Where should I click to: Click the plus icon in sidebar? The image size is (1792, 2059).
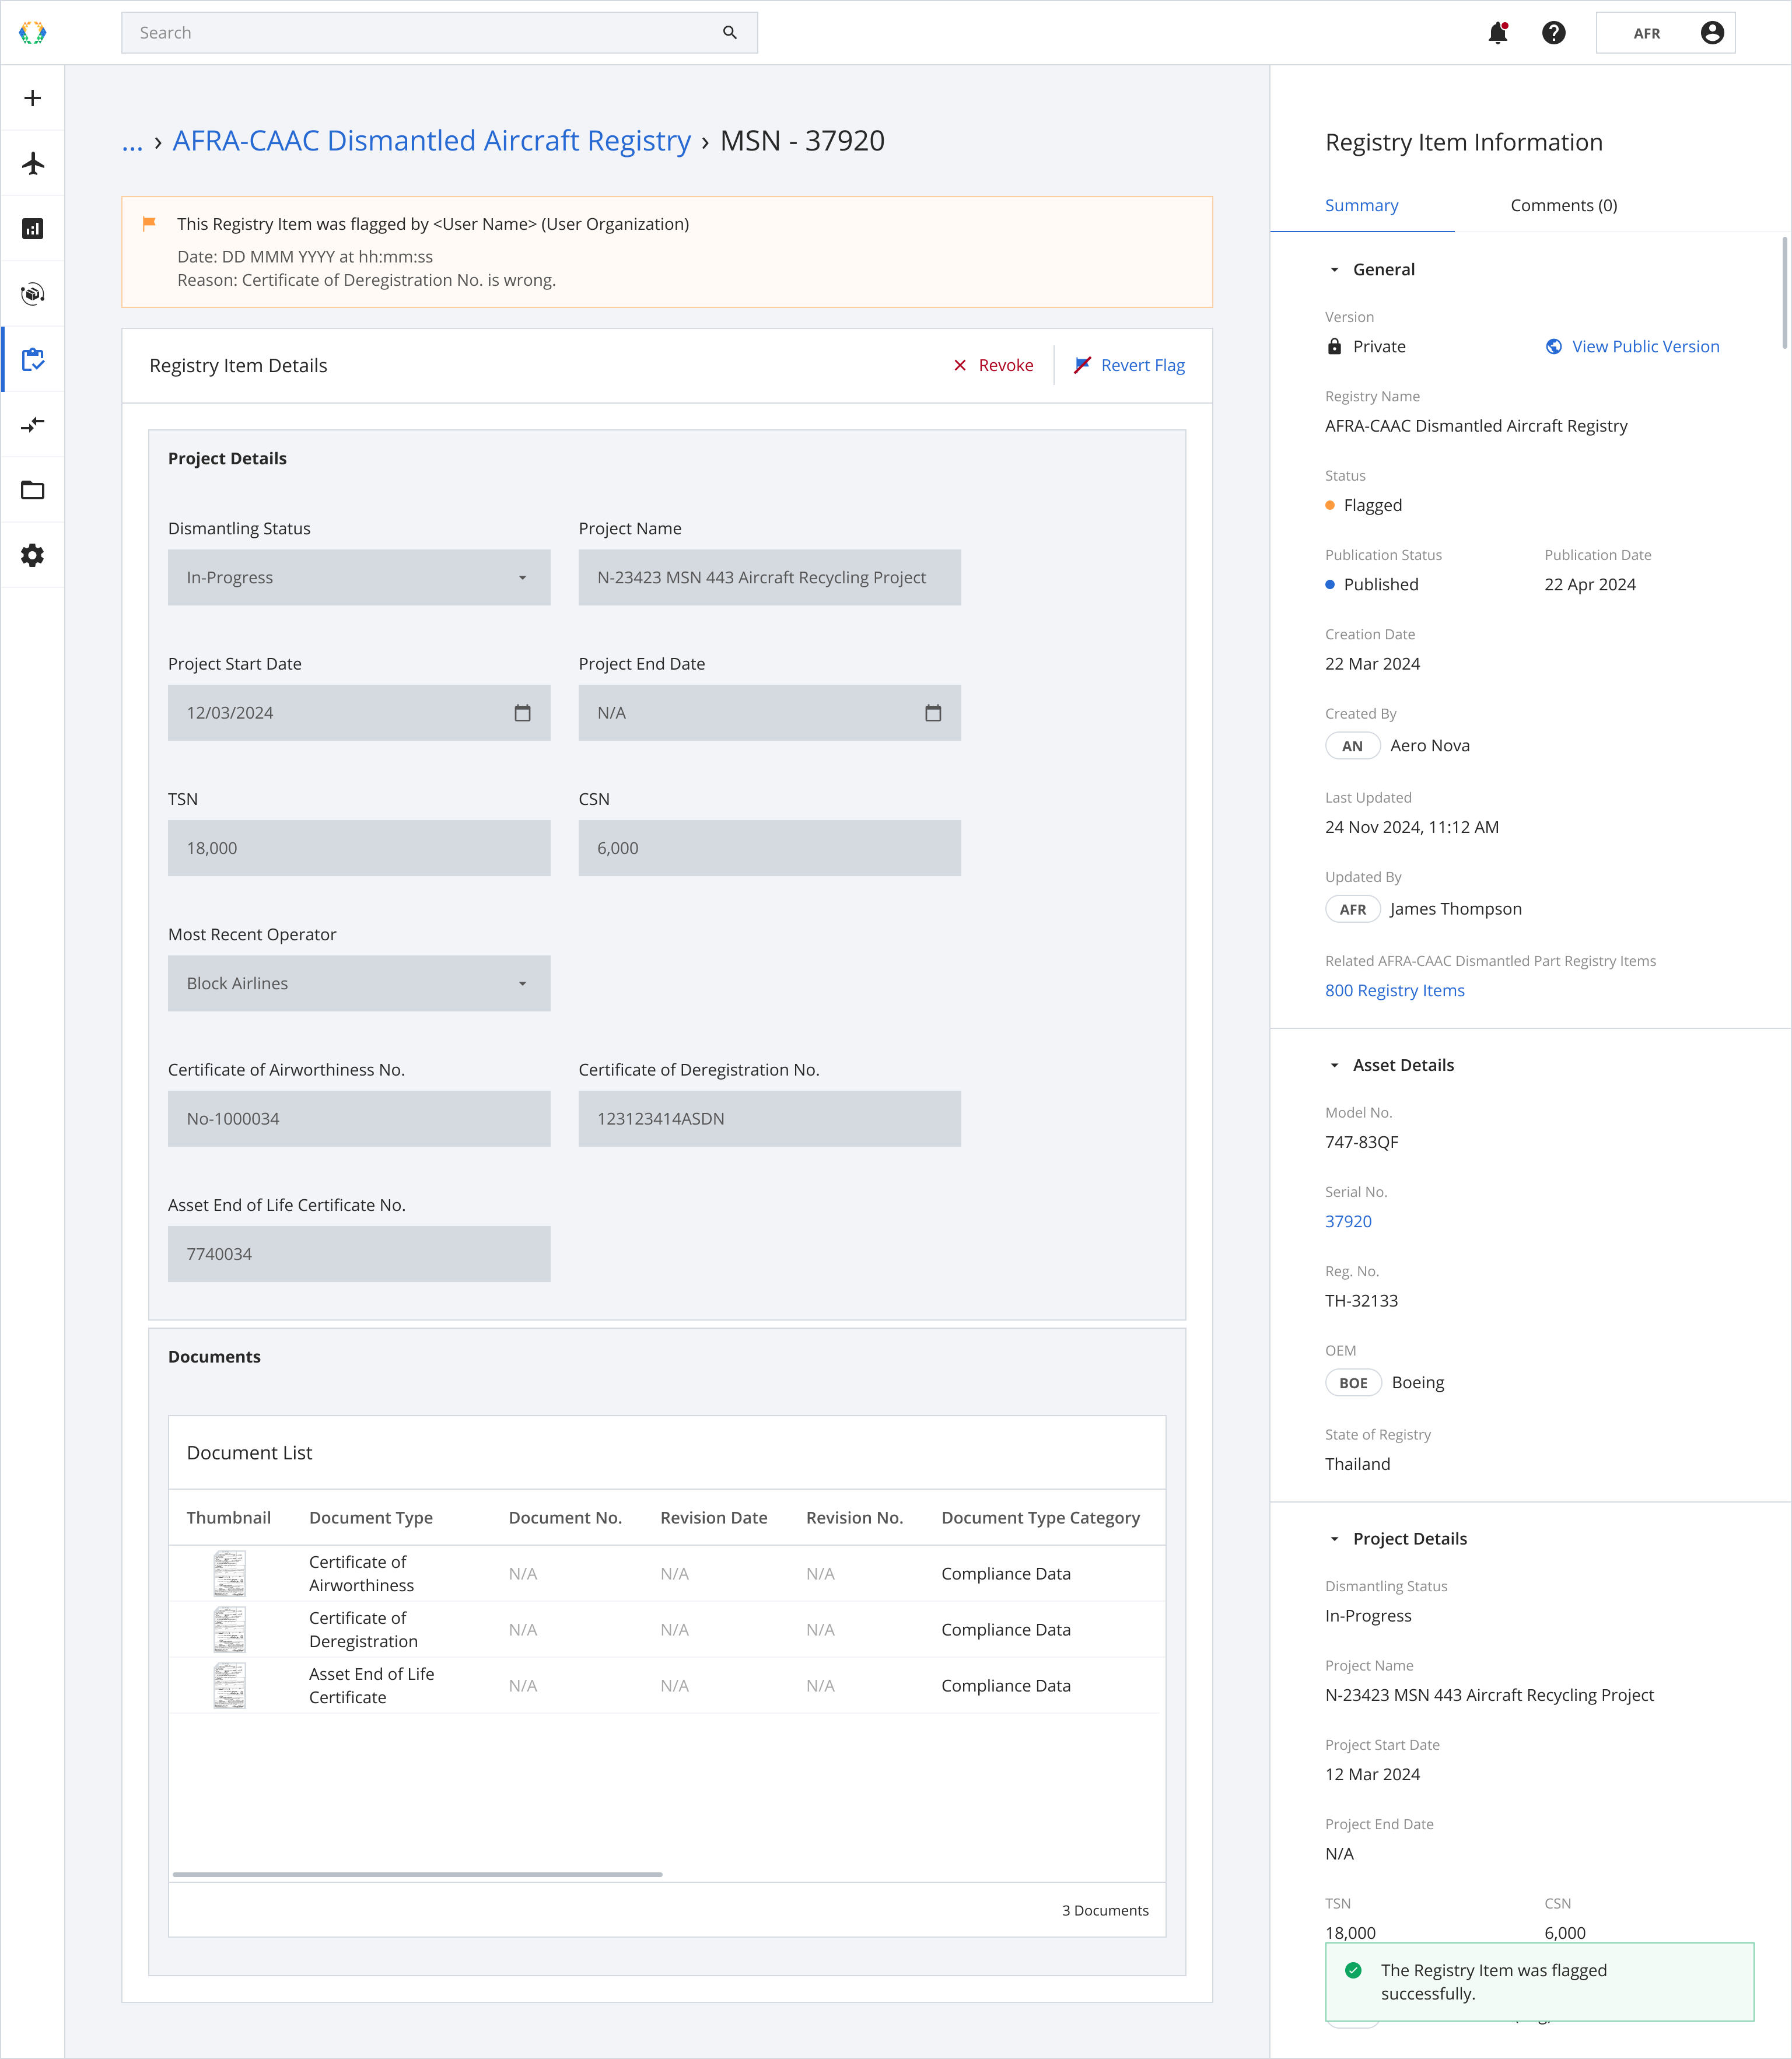coord(33,98)
